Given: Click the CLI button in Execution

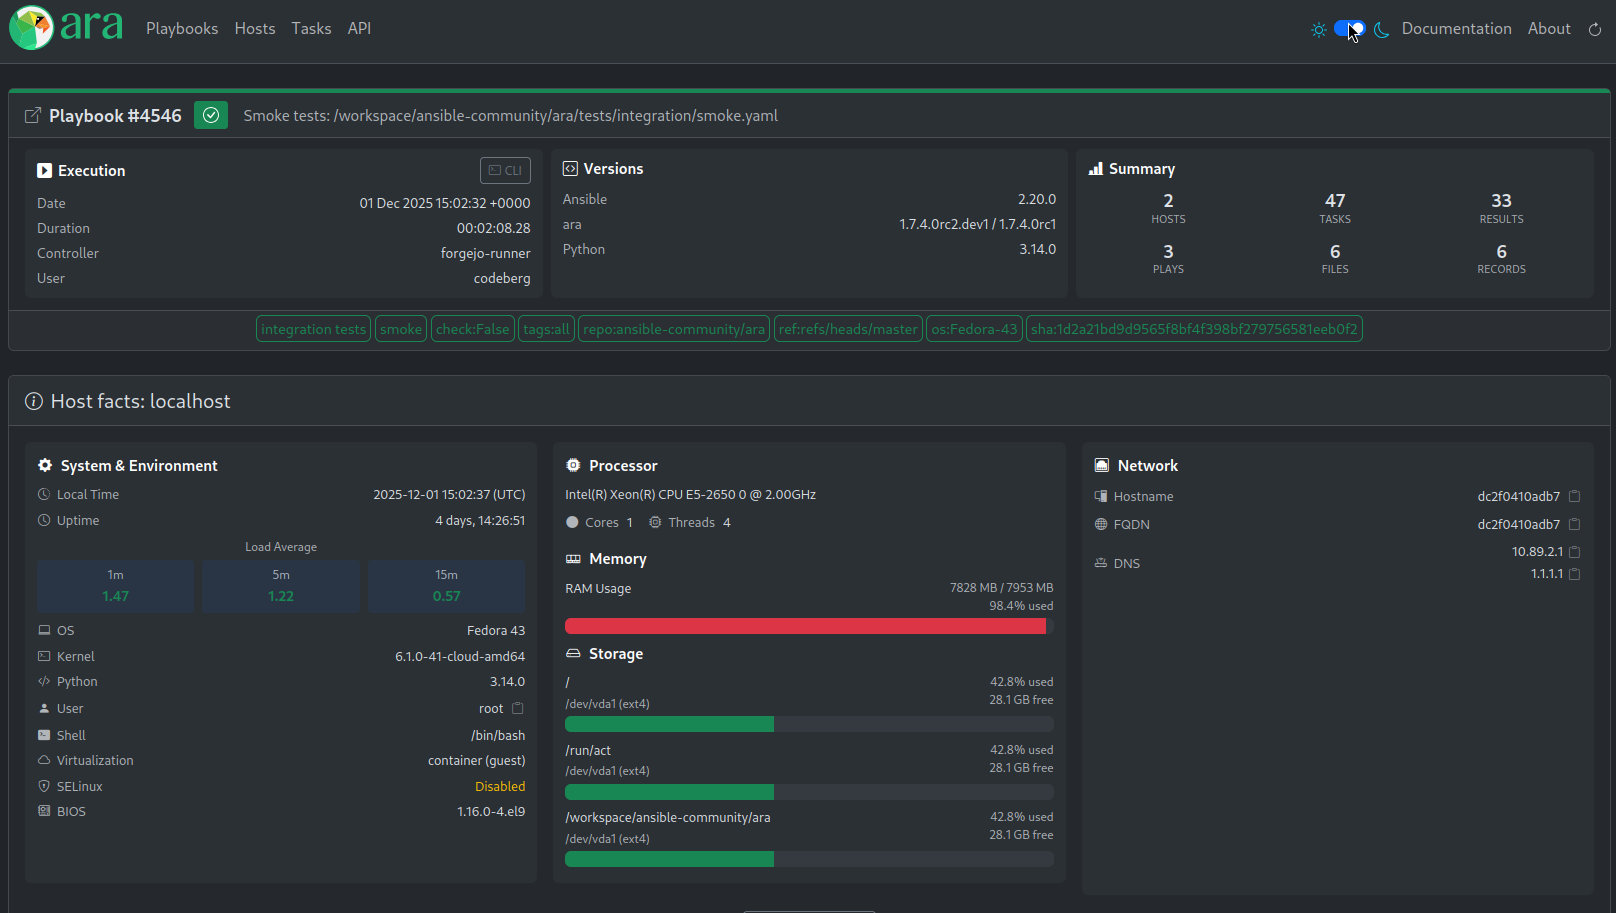Looking at the screenshot, I should [x=505, y=170].
